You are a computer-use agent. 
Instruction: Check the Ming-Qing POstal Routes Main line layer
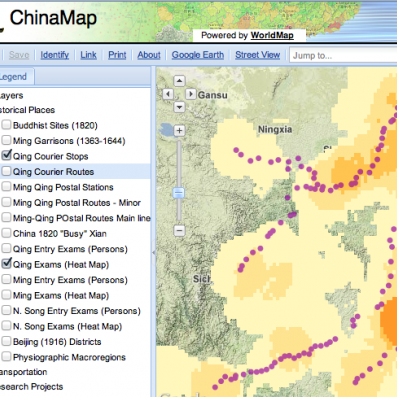click(6, 218)
